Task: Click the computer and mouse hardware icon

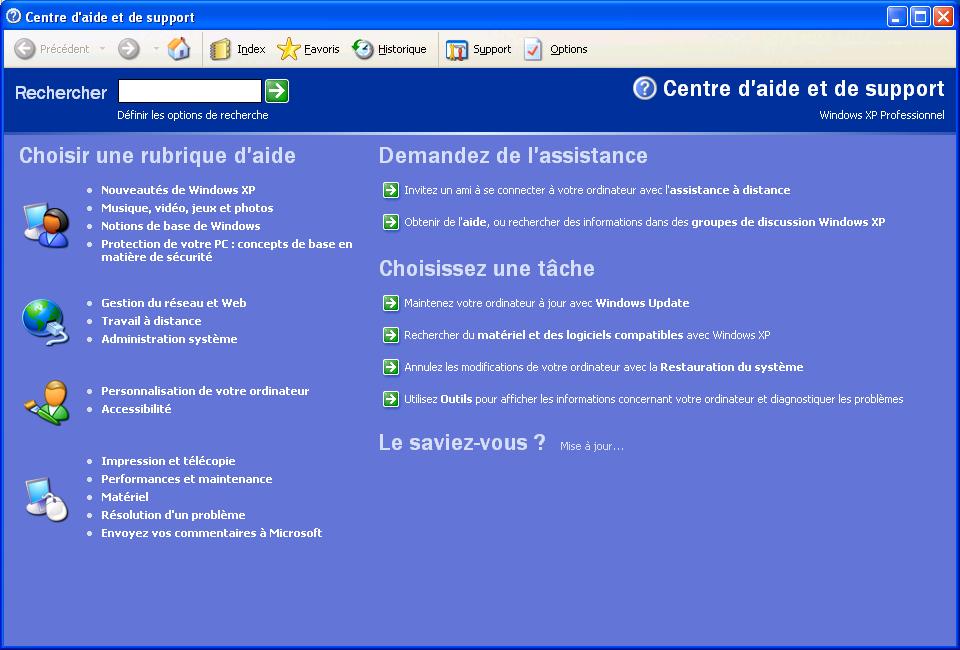Action: pos(46,499)
